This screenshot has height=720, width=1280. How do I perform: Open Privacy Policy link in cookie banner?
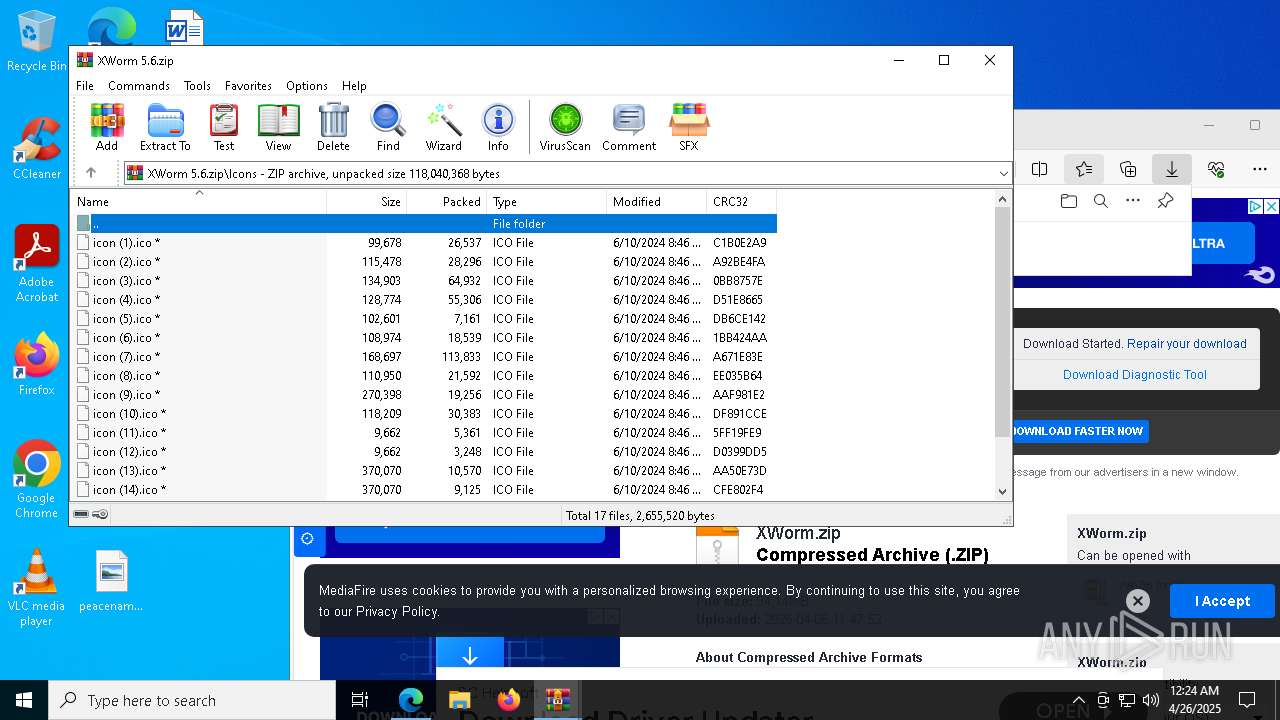(x=397, y=611)
